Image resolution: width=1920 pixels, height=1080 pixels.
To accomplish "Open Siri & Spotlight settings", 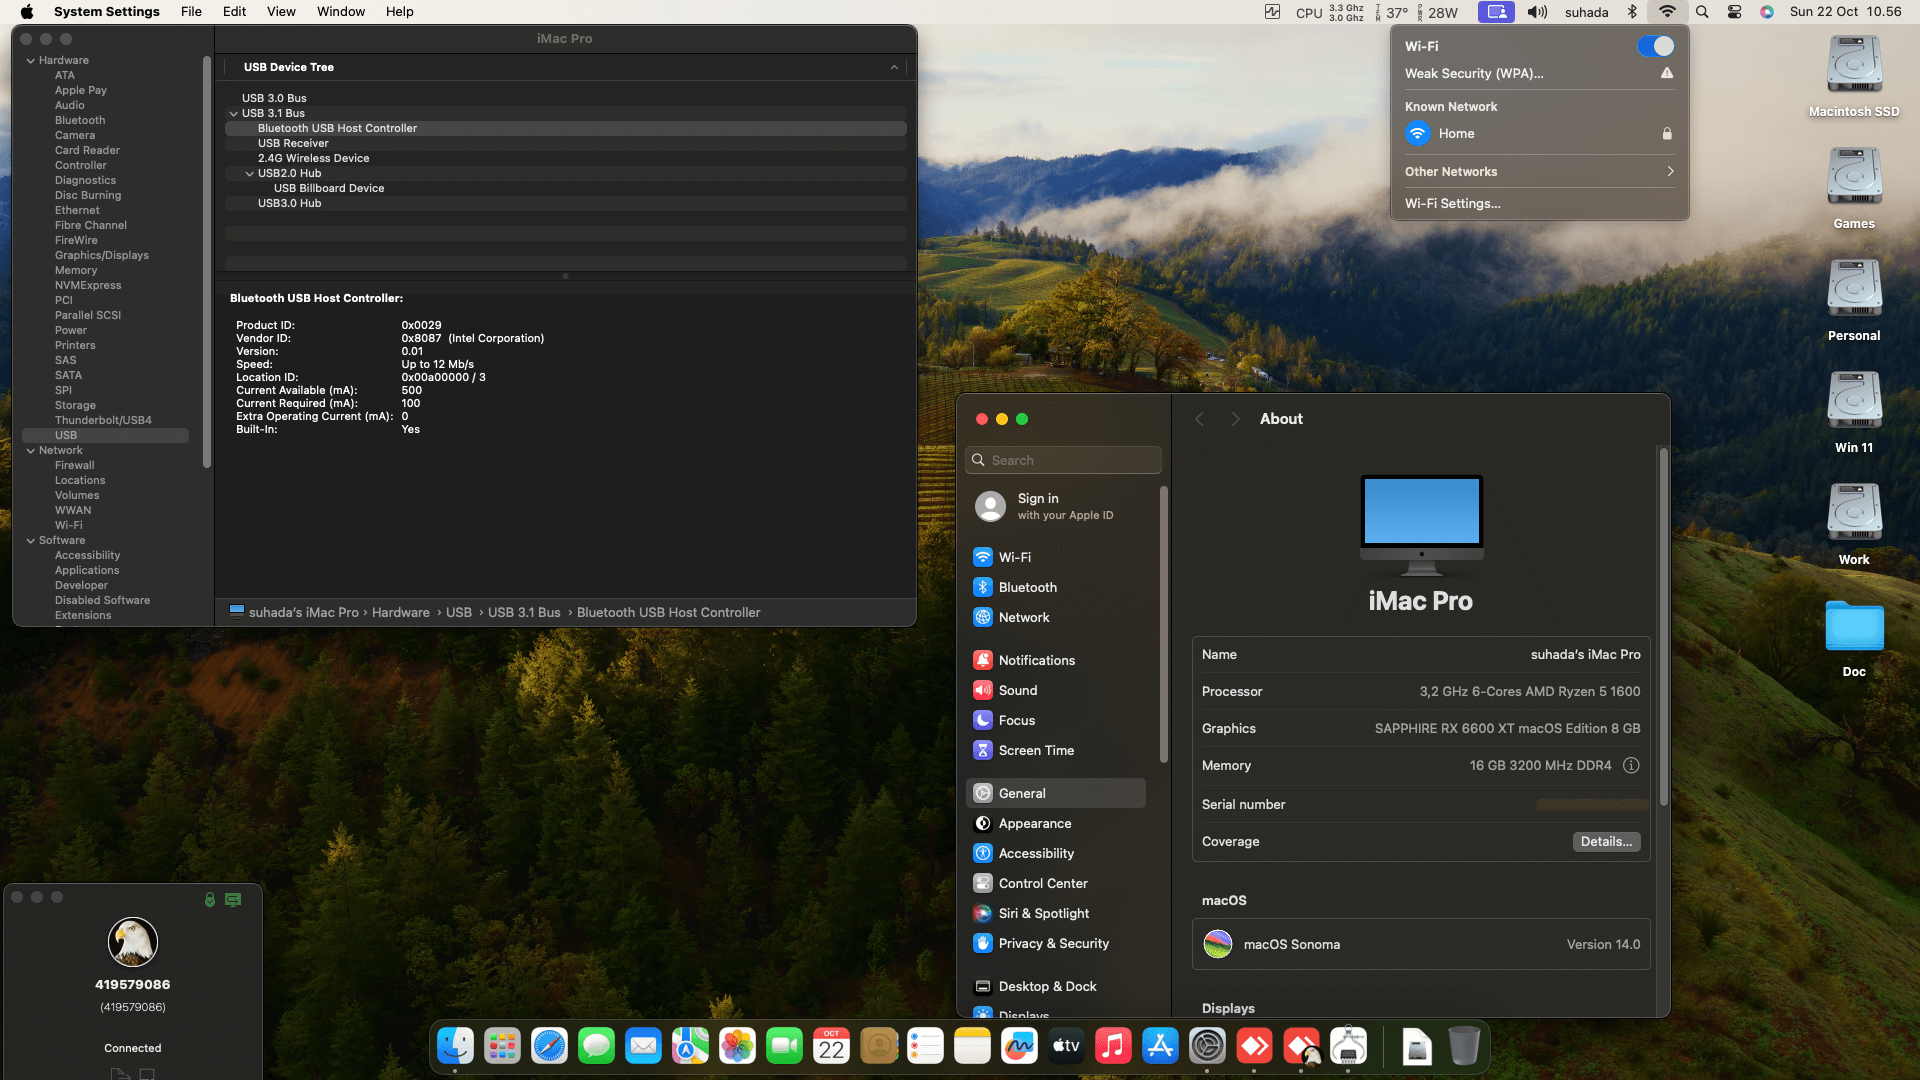I will (x=1043, y=913).
